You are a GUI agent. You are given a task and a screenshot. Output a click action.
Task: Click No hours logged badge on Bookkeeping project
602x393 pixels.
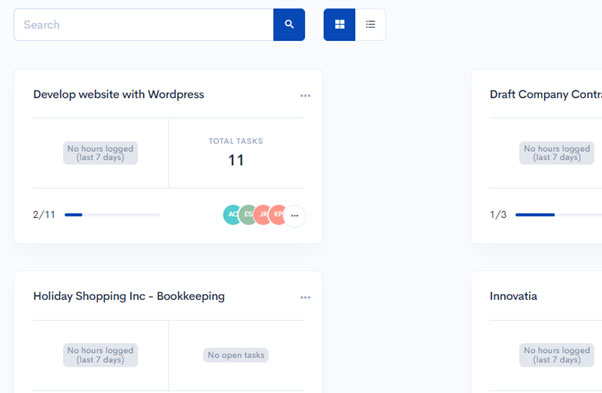100,355
